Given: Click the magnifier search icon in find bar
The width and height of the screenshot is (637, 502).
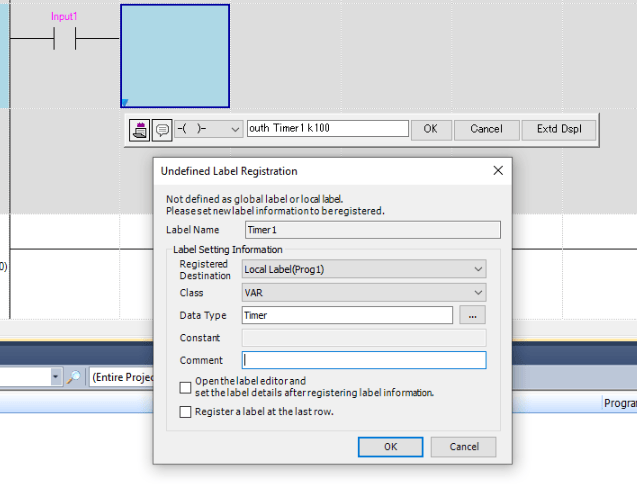Looking at the screenshot, I should tap(74, 377).
